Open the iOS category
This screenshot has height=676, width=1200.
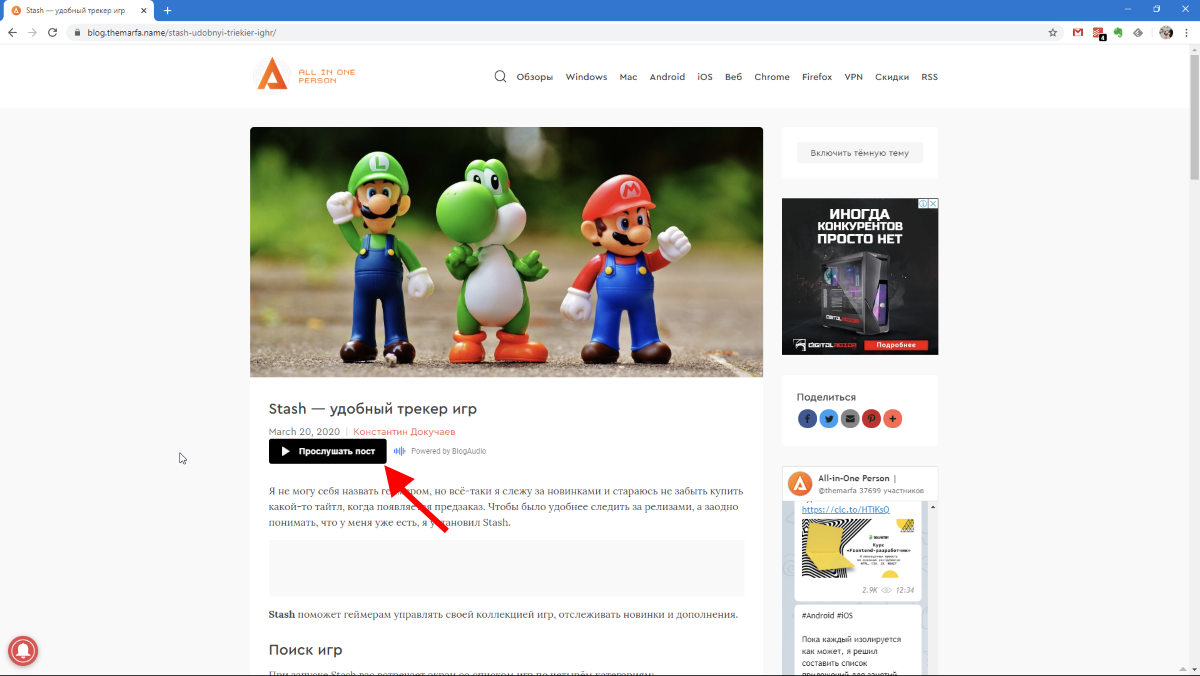[705, 77]
